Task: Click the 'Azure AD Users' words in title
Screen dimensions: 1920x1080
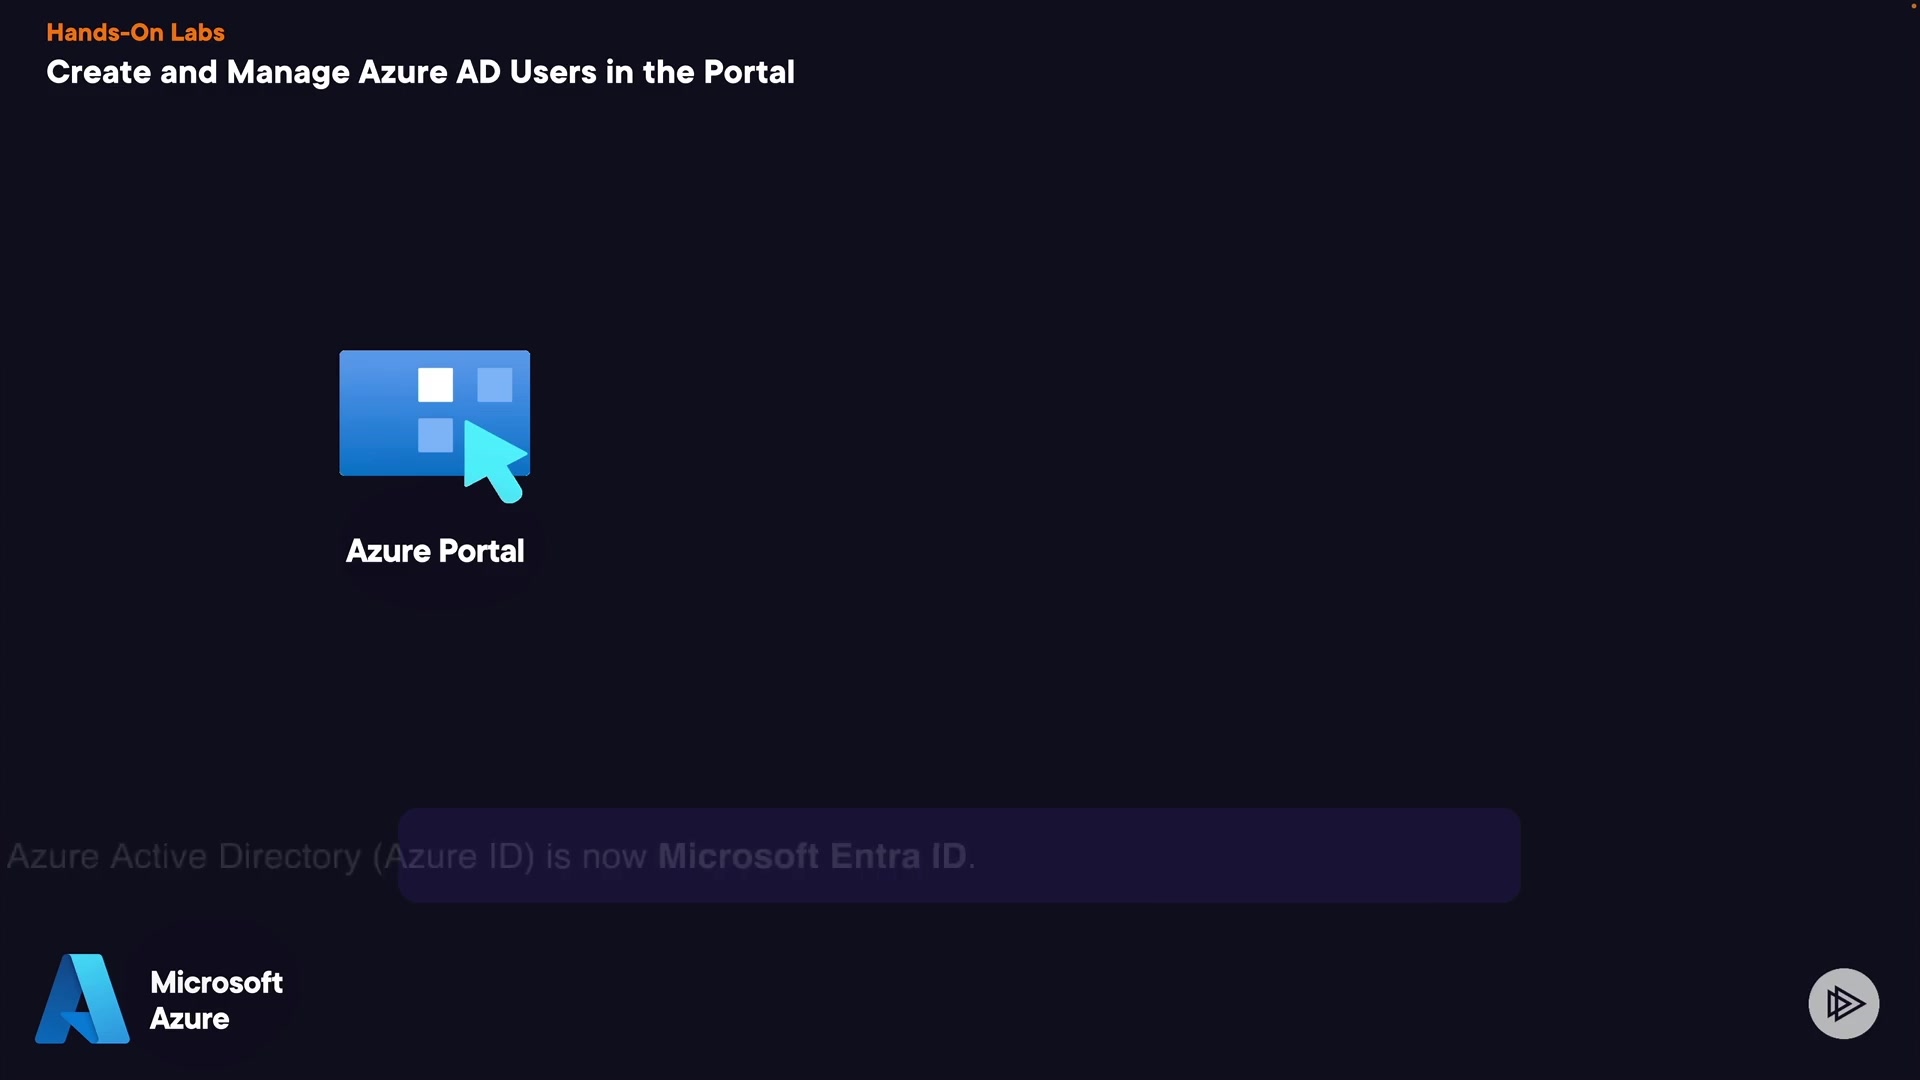Action: coord(477,72)
